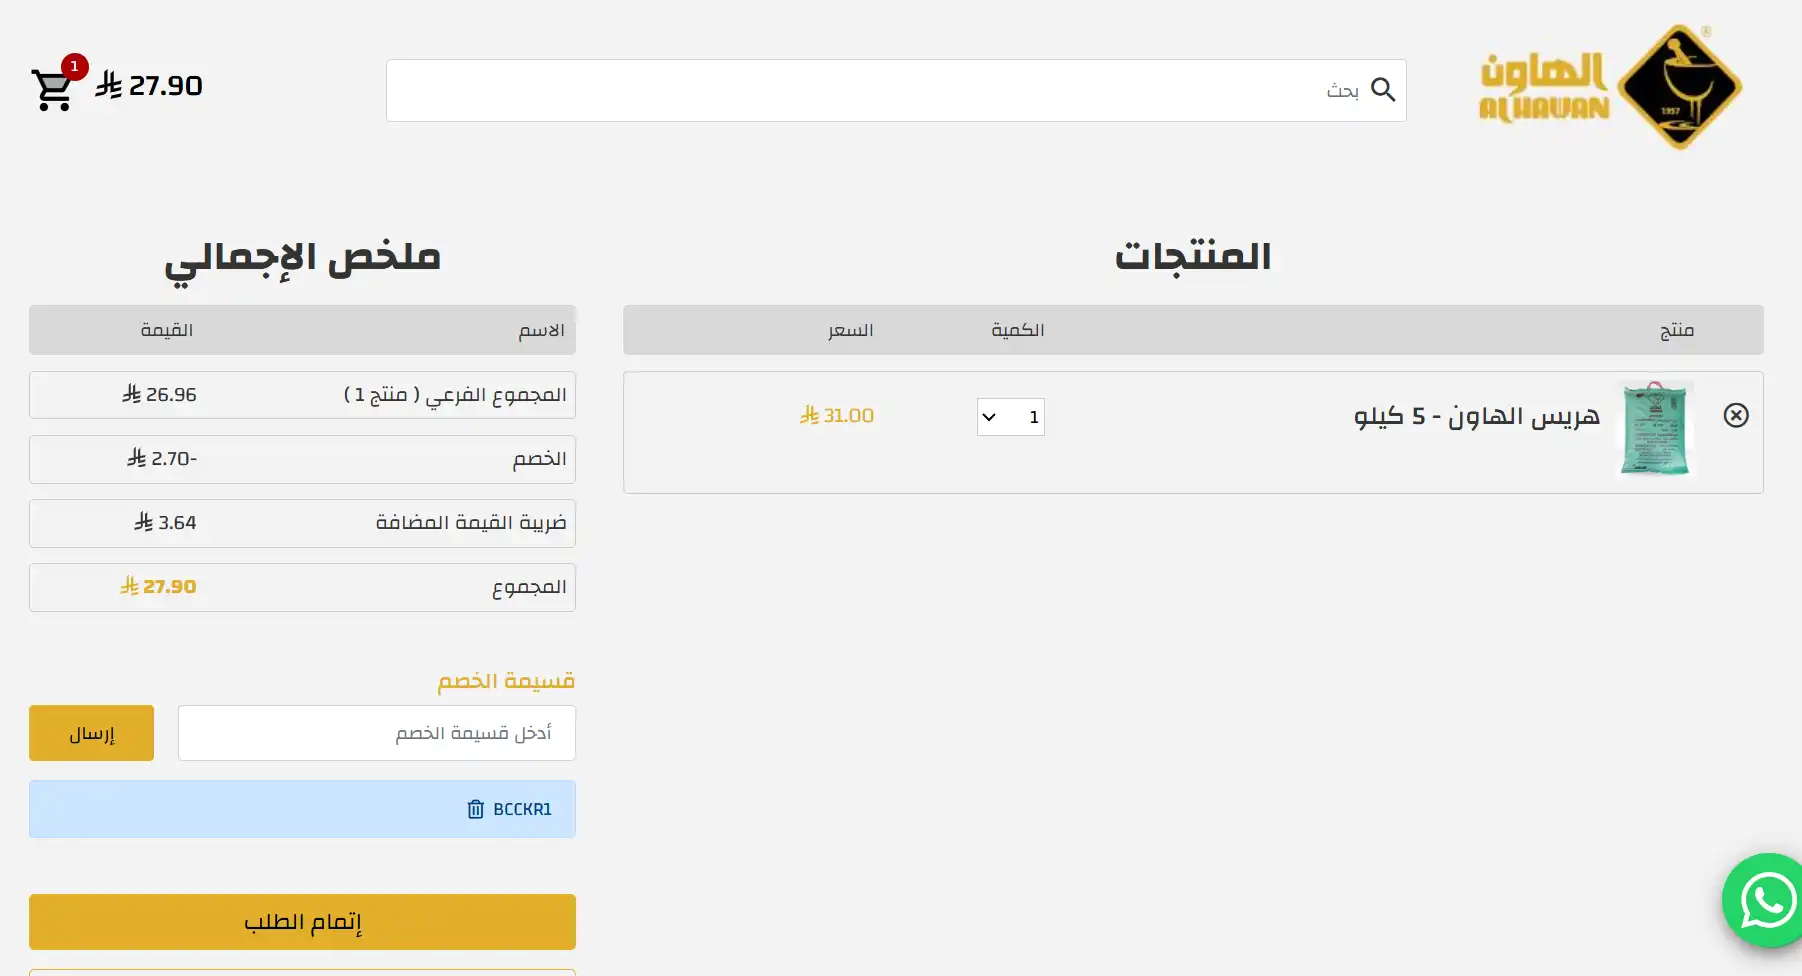Click the المنتجات heading
Viewport: 1802px width, 976px height.
1193,256
